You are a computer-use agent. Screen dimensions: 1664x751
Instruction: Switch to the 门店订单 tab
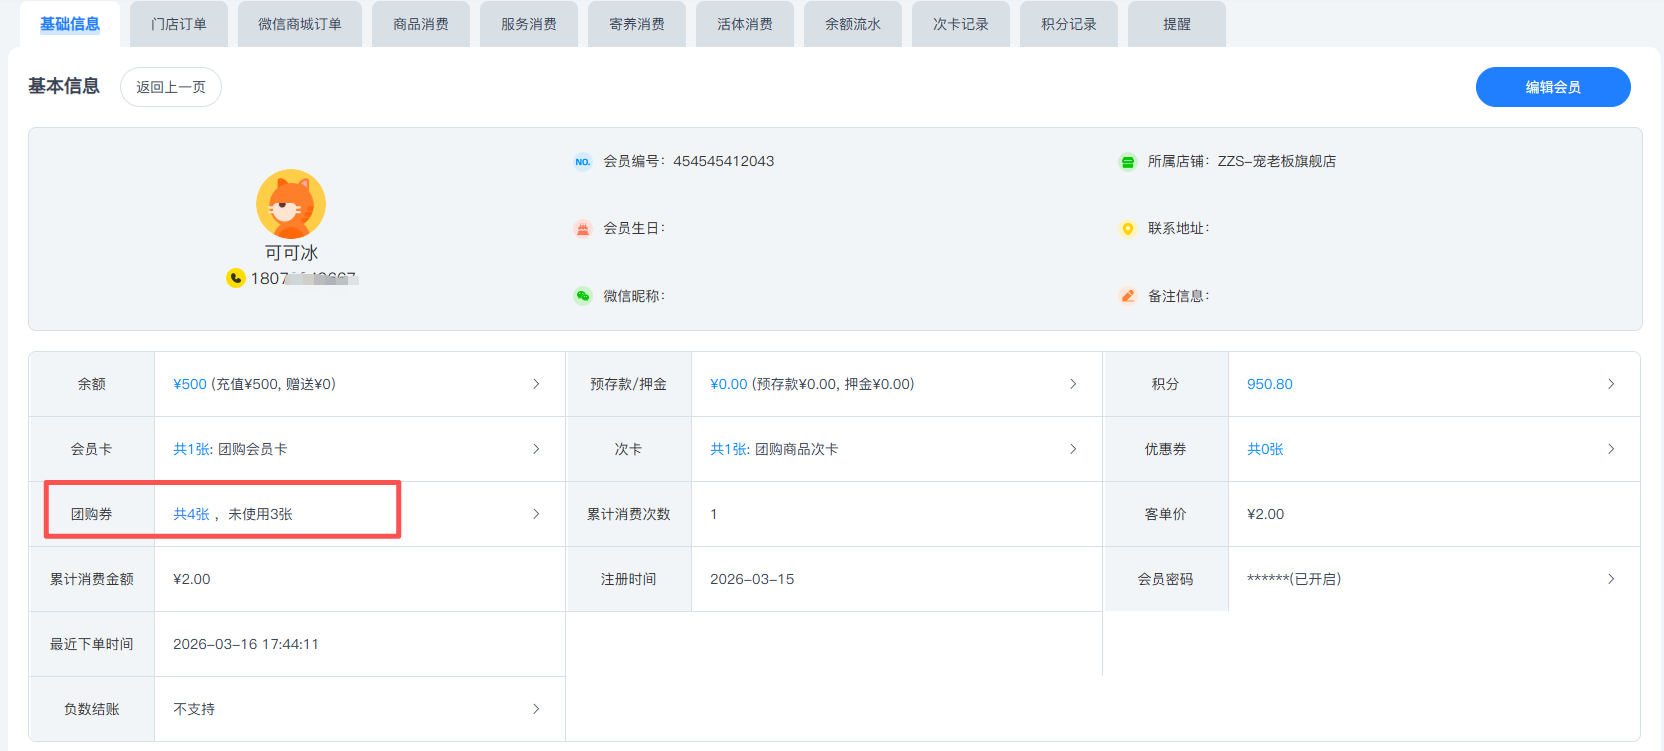click(179, 24)
